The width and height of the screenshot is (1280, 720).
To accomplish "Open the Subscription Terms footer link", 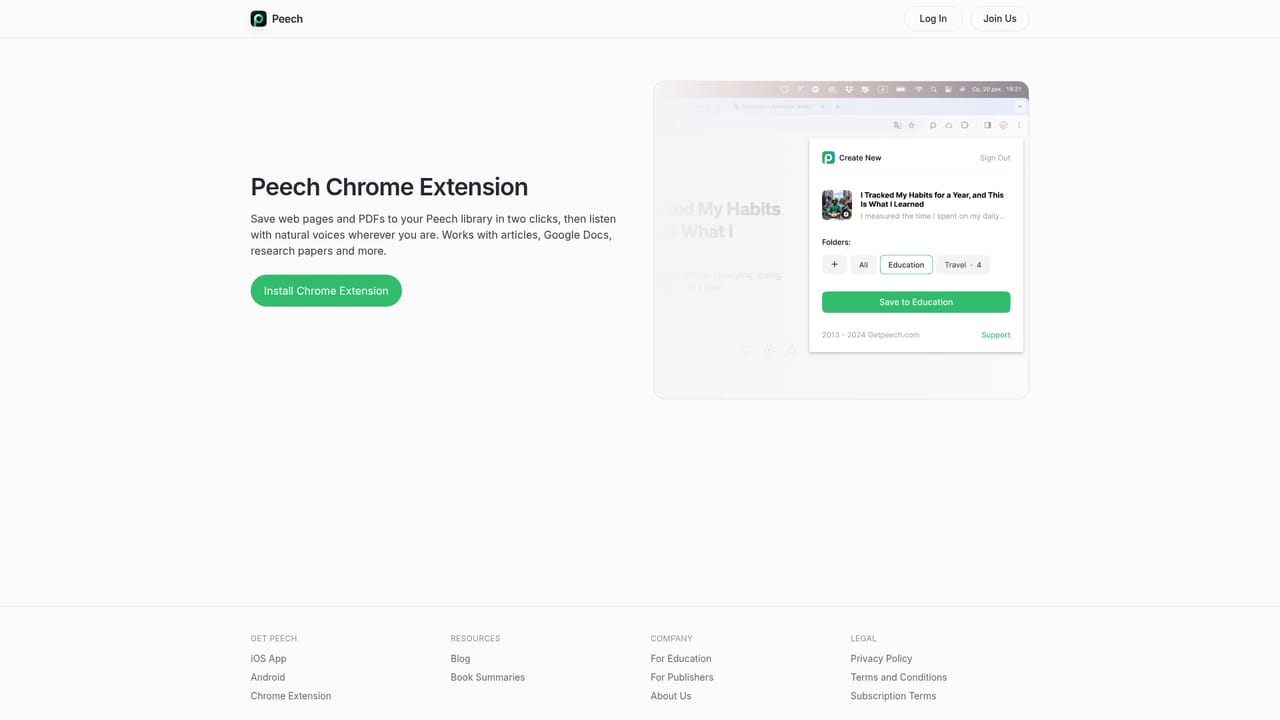I will pos(893,696).
